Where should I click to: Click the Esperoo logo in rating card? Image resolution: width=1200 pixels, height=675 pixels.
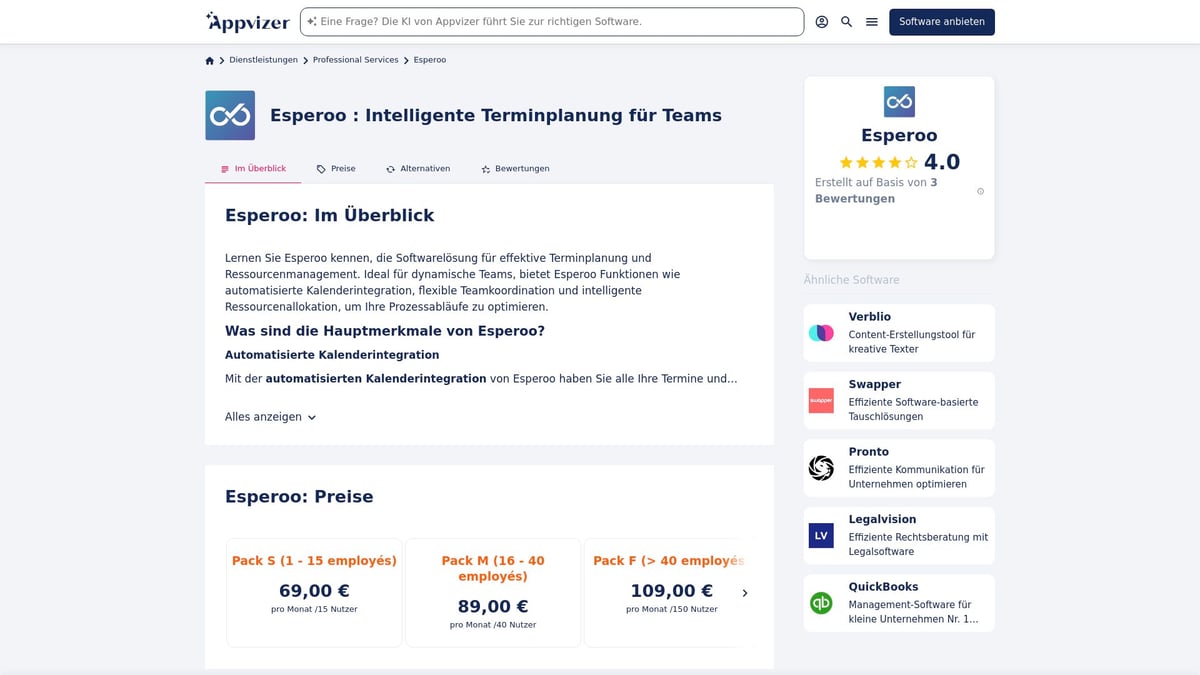(x=899, y=102)
